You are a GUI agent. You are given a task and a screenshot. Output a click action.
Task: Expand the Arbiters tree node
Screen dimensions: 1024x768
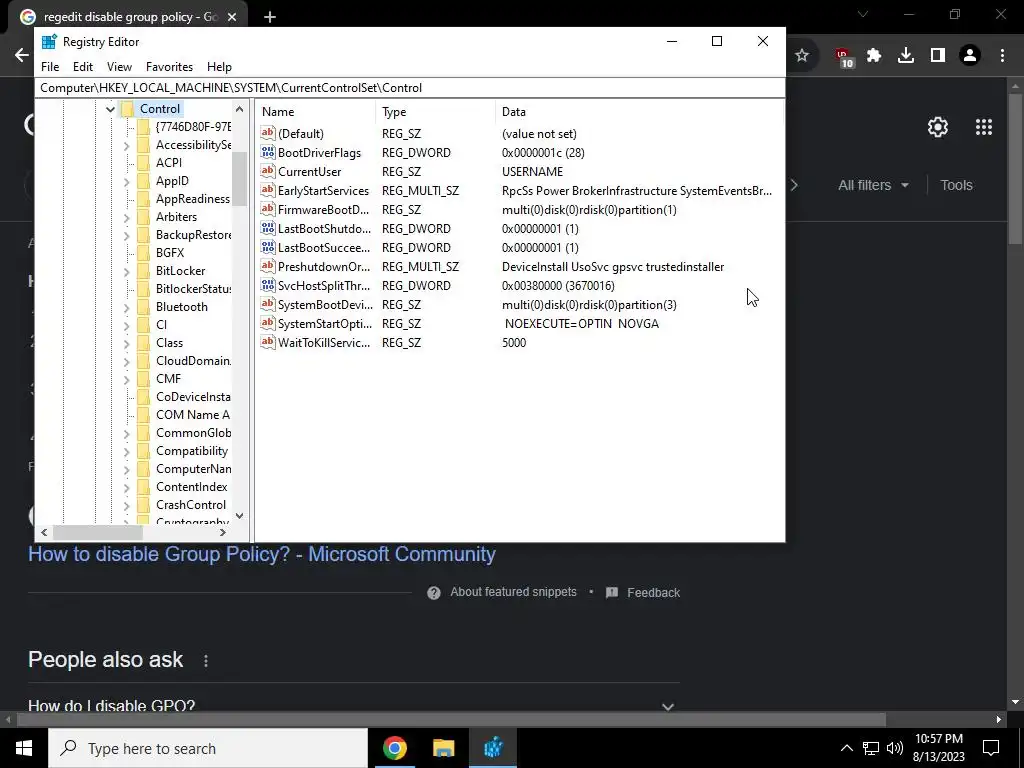click(127, 217)
